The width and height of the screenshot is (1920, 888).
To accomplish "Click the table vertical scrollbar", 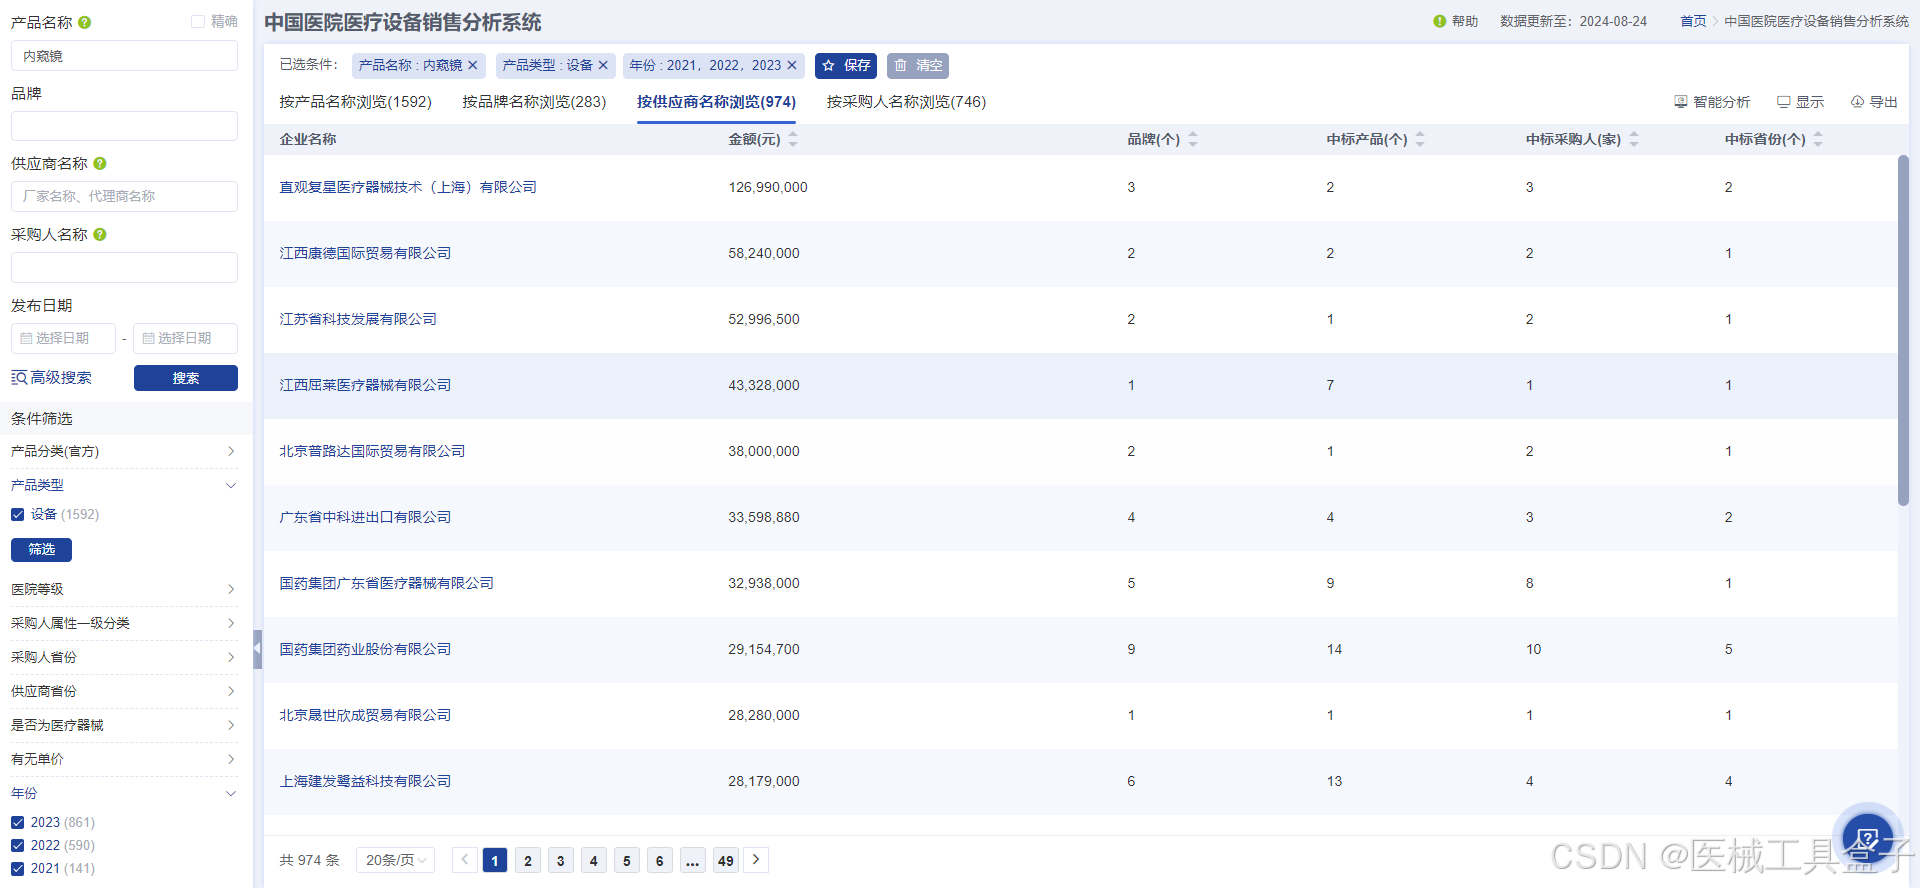I will tap(1903, 330).
